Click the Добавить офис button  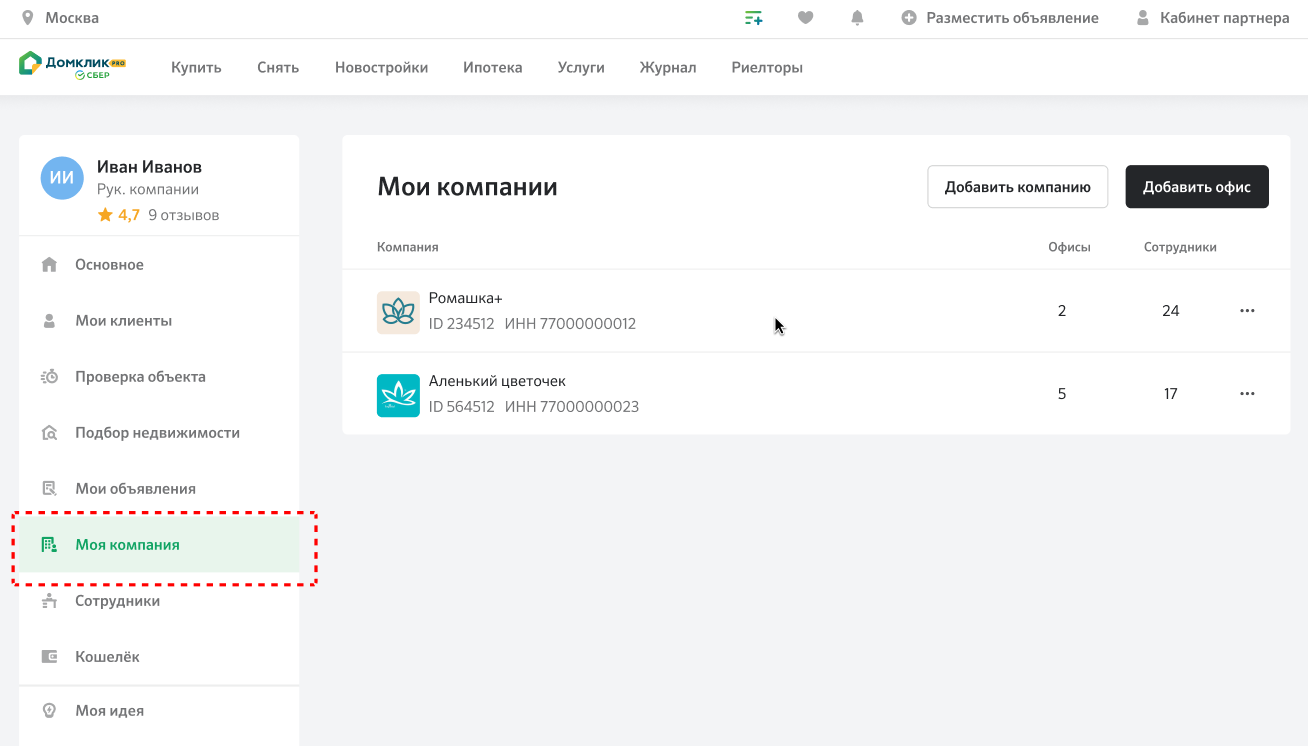[x=1197, y=187]
